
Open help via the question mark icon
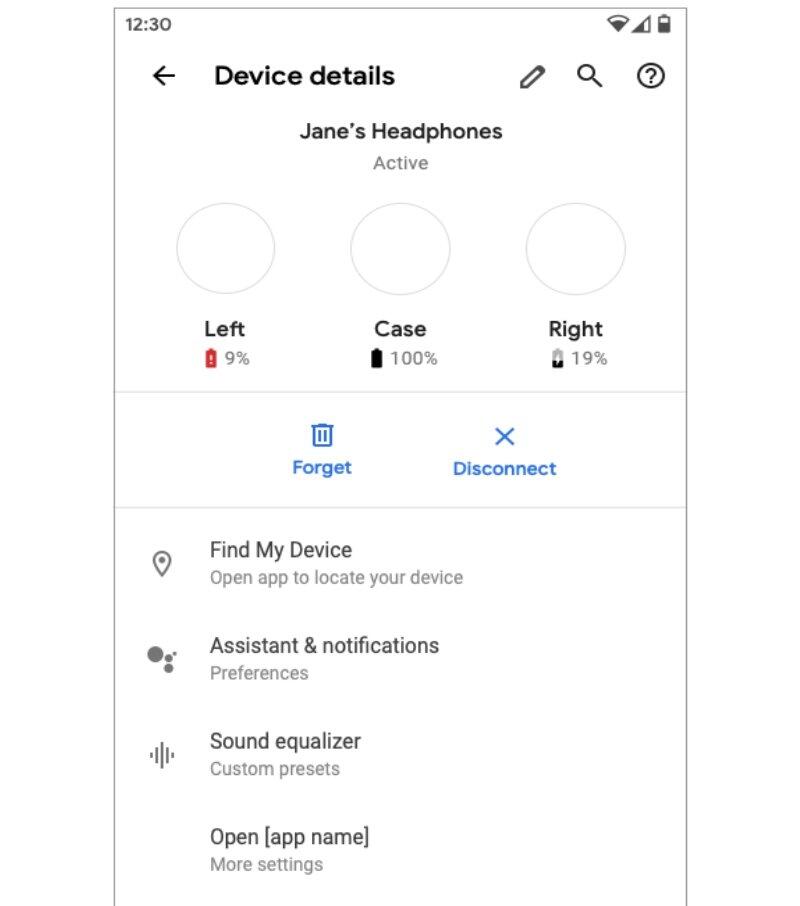tap(650, 76)
